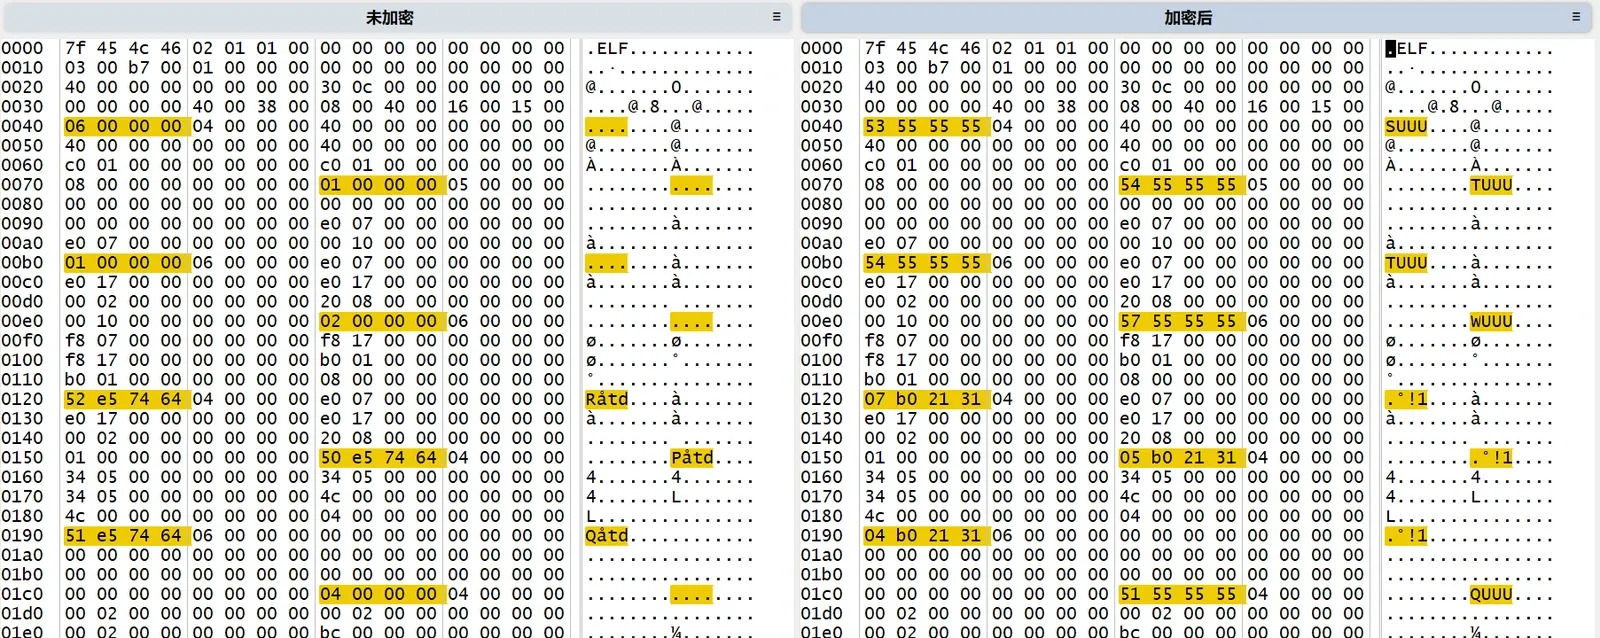Click bytes 7f 45 4c 46 in 未加密 pane
Screen dimensions: 1600x638
click(x=124, y=48)
